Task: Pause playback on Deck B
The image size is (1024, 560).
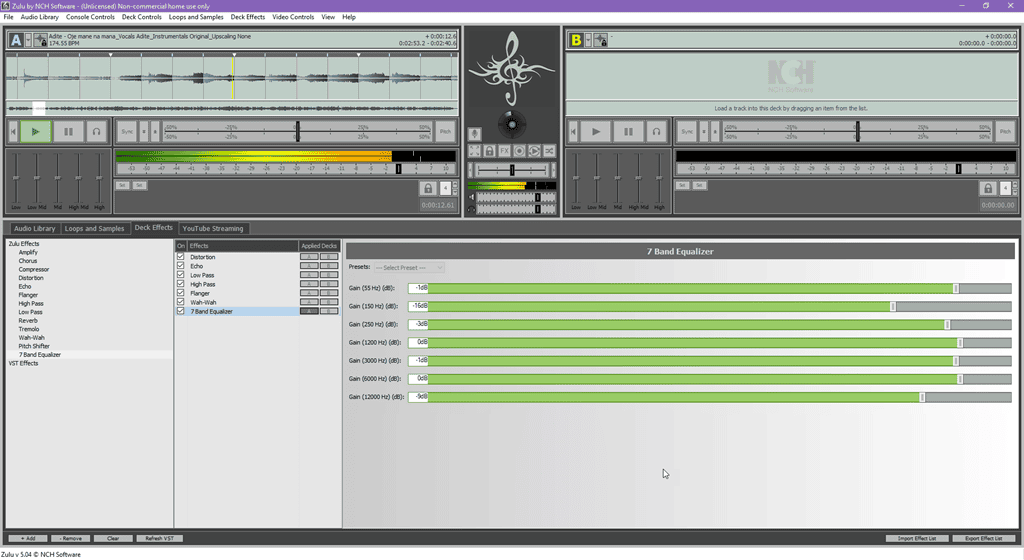Action: coord(628,132)
